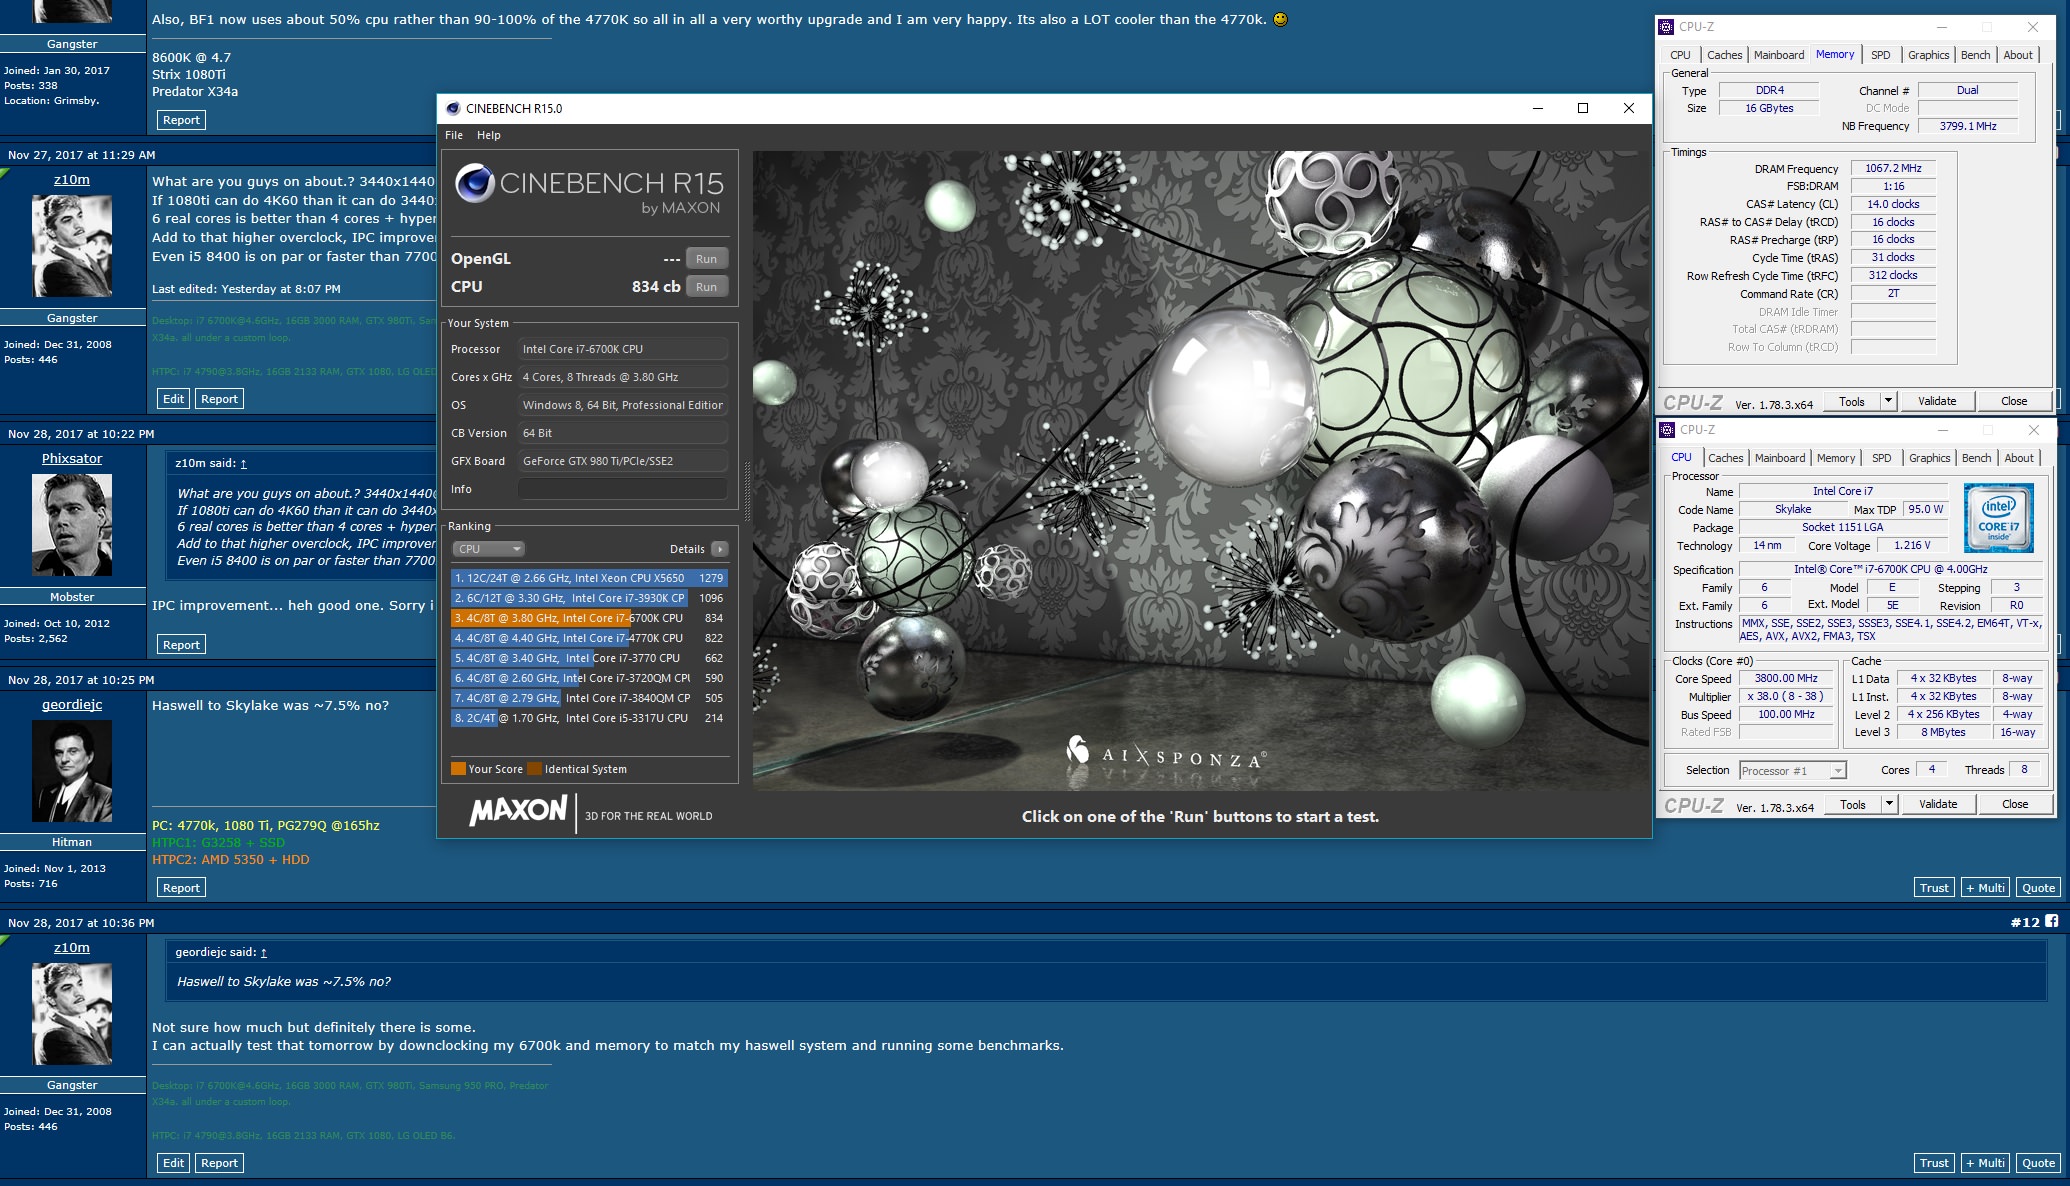The width and height of the screenshot is (2070, 1186).
Task: Select ranking row Xeon CPU X5650 1279
Action: [589, 578]
